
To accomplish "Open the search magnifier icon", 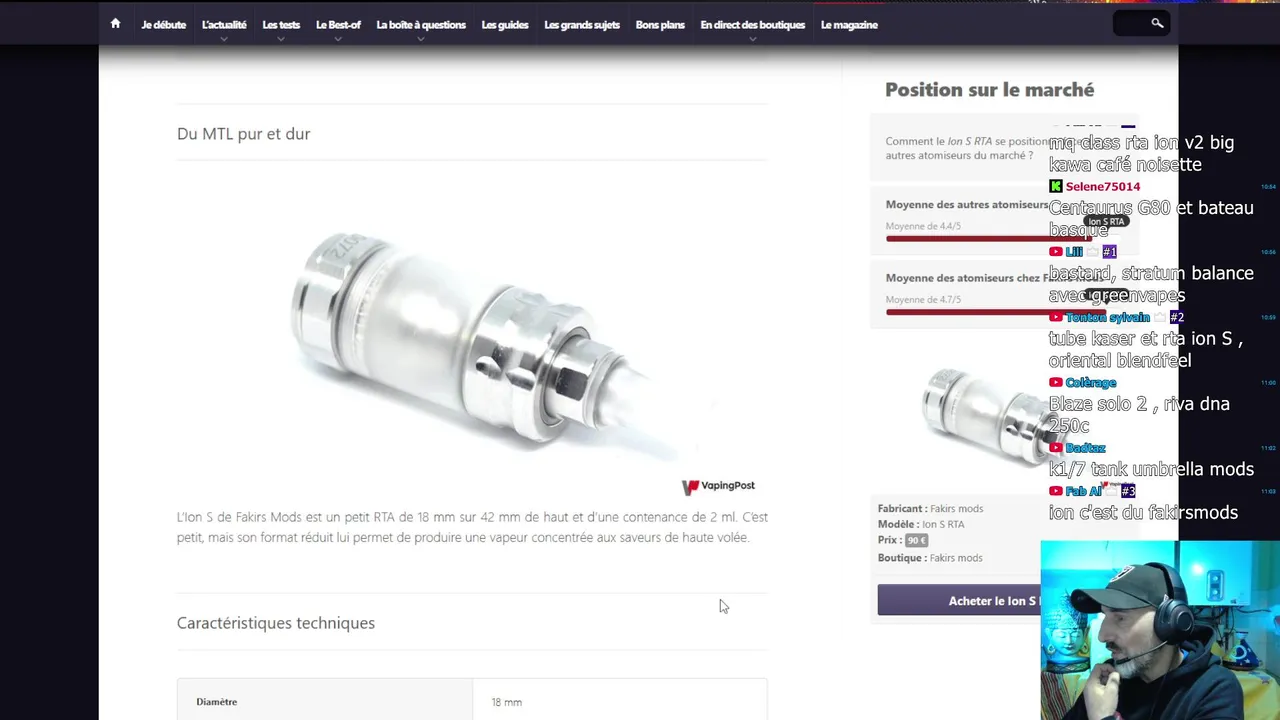I will point(1157,23).
